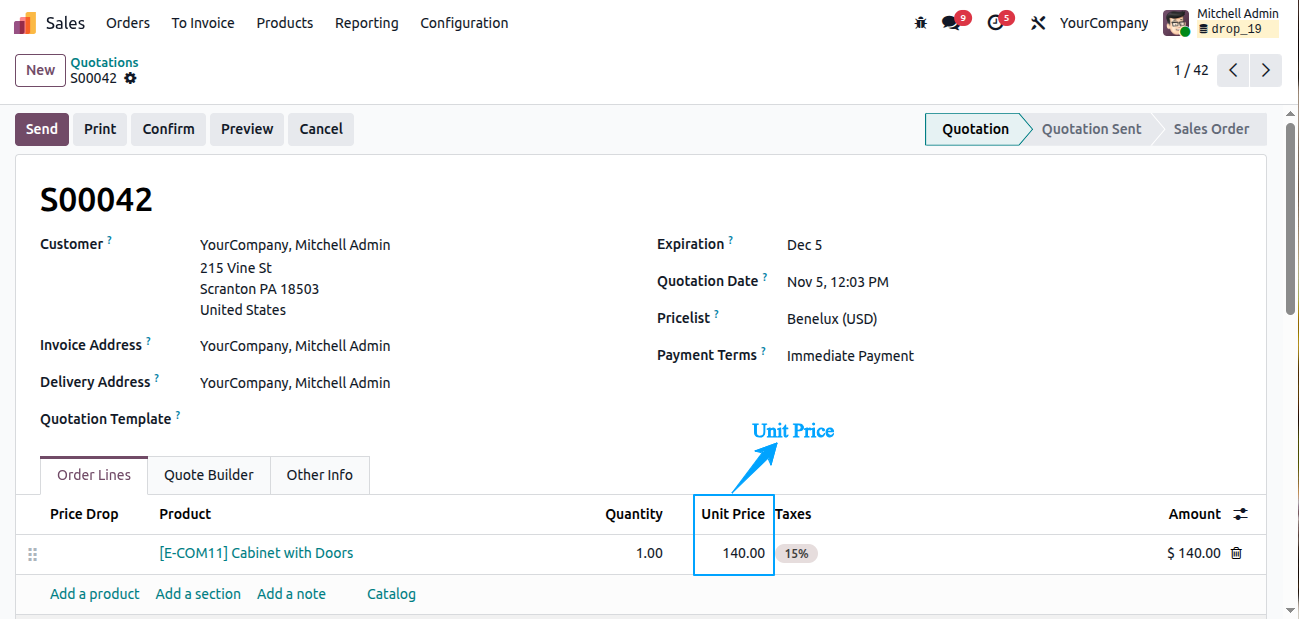The width and height of the screenshot is (1299, 619).
Task: Click the Quotation Template help question mark
Action: coord(178,415)
